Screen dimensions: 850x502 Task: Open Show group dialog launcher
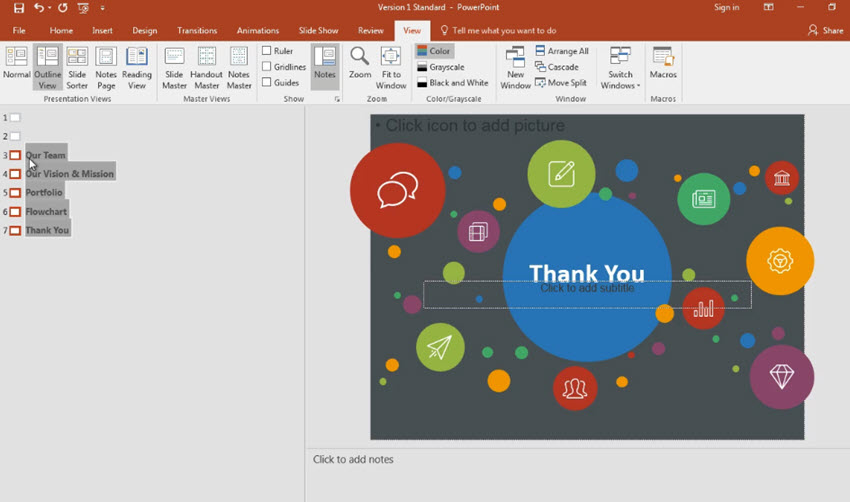point(337,99)
